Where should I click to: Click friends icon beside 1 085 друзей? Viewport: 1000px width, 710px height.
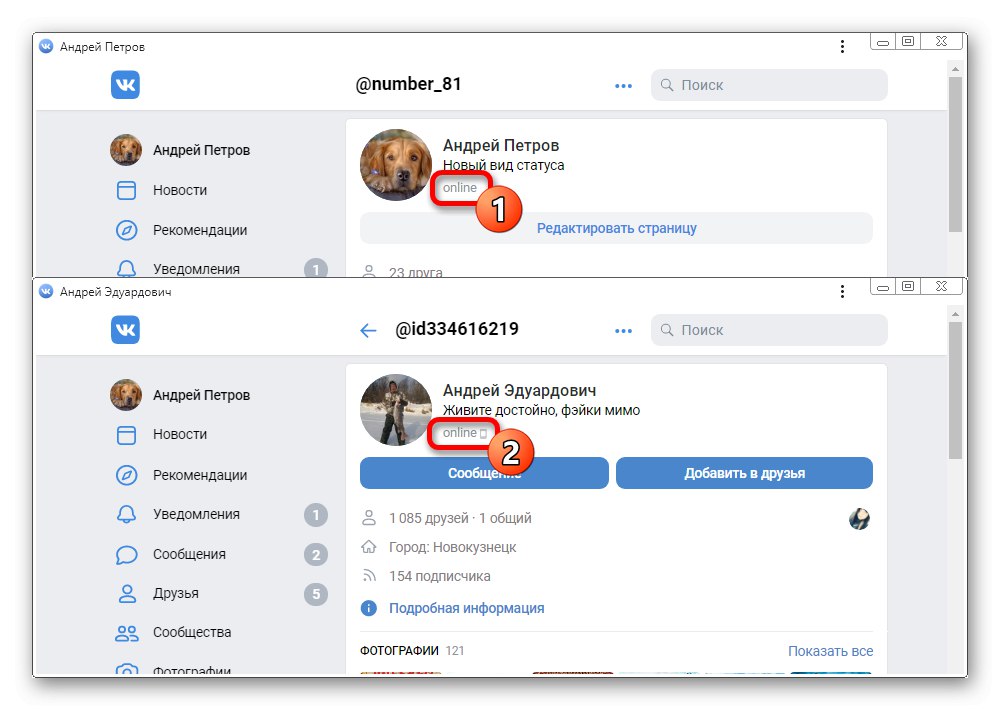pyautogui.click(x=369, y=517)
